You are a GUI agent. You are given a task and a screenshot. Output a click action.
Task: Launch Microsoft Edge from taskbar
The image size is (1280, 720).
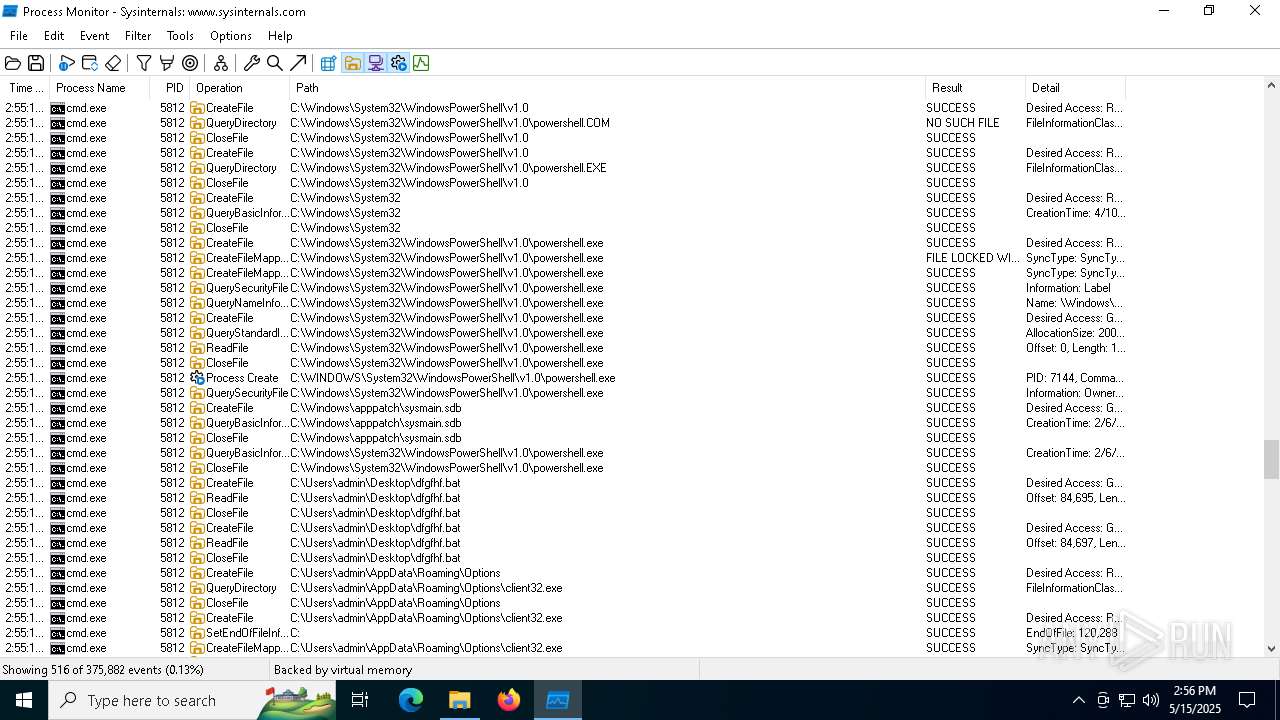(x=411, y=700)
